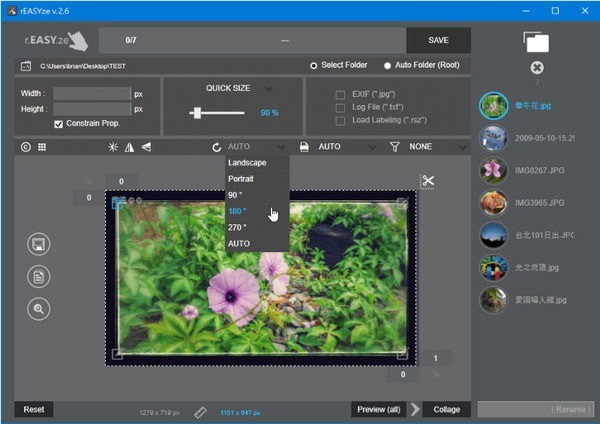Open the grid icon in toolbar
This screenshot has width=600, height=424.
pyautogui.click(x=42, y=147)
